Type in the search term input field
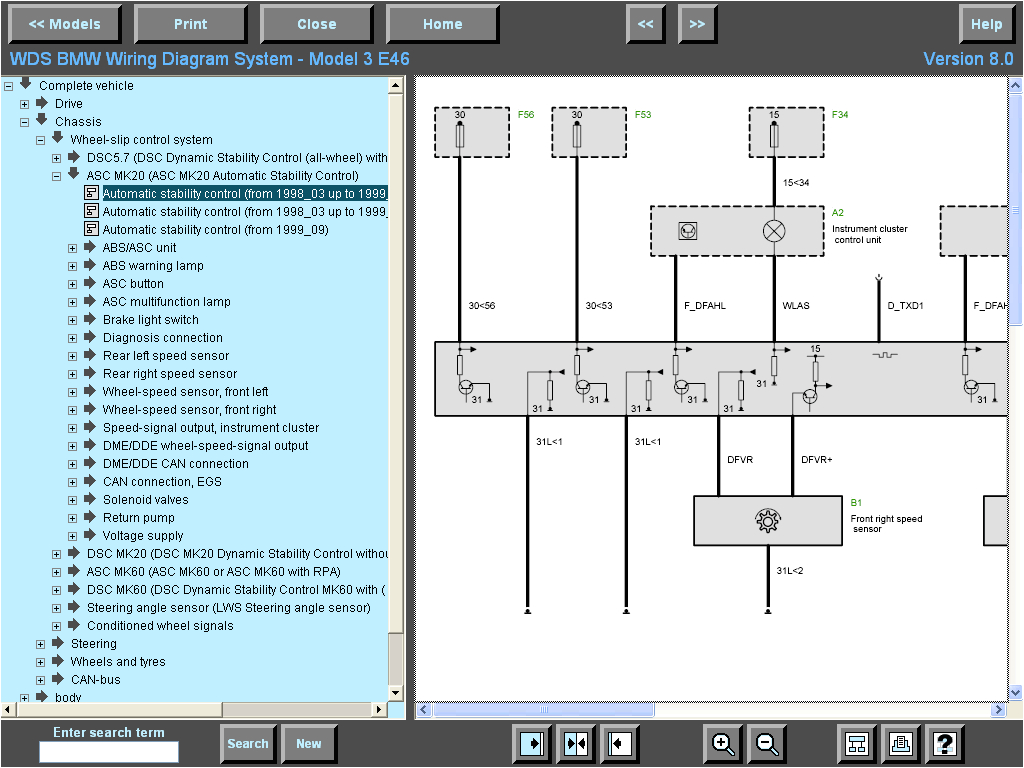This screenshot has height=768, width=1024. 108,751
